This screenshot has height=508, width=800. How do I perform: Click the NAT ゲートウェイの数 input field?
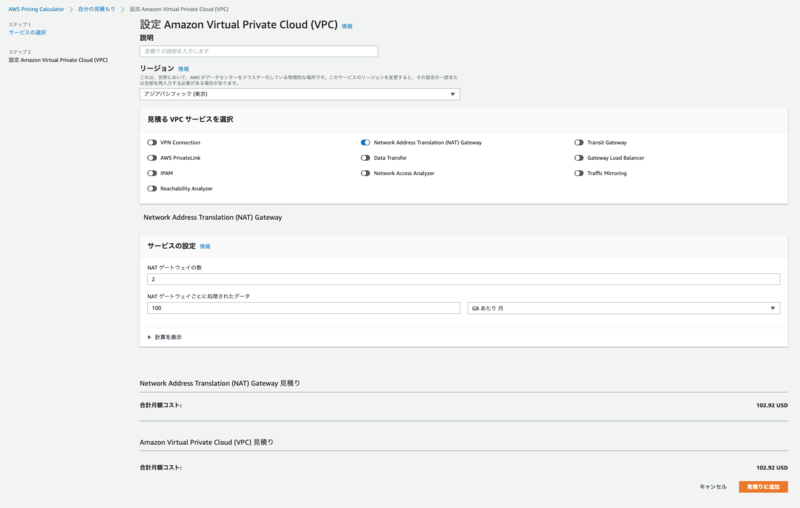463,280
